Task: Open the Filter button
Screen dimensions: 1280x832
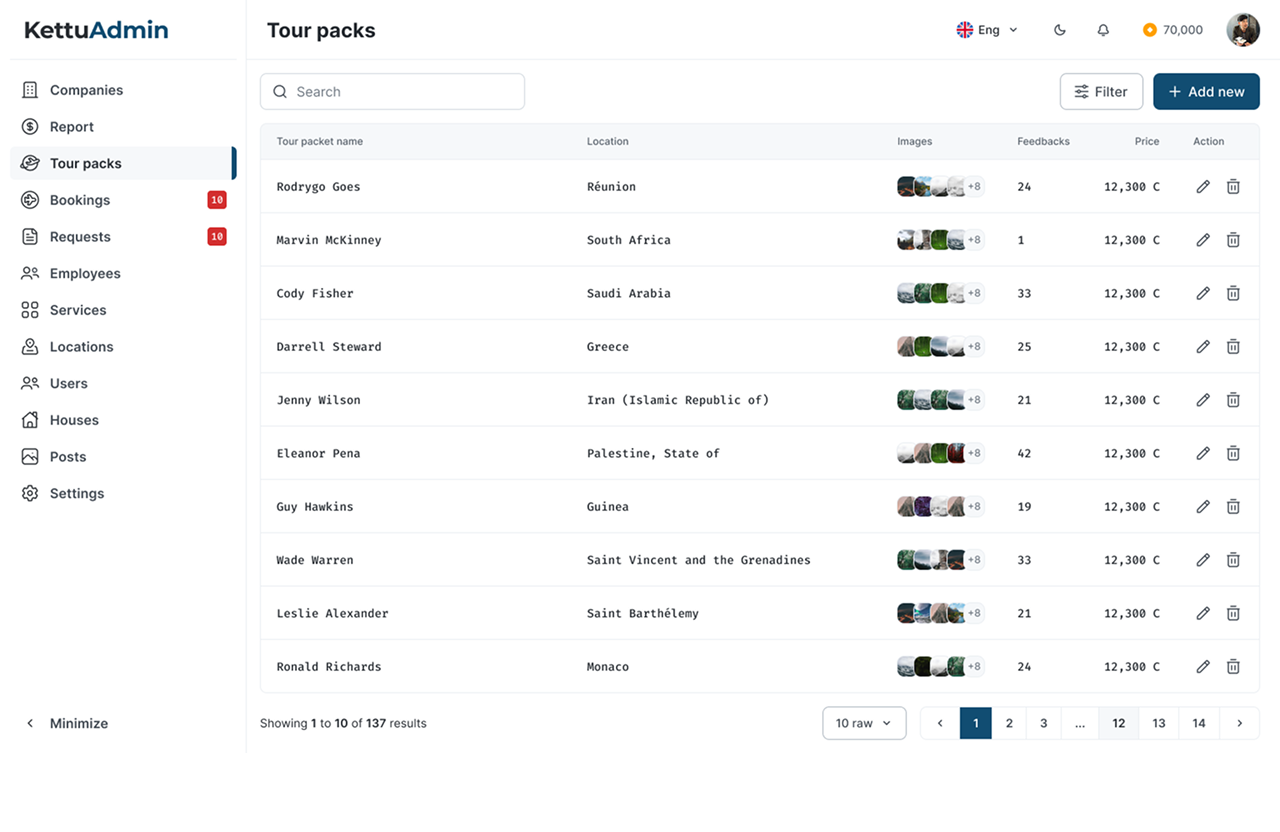Action: (1101, 92)
